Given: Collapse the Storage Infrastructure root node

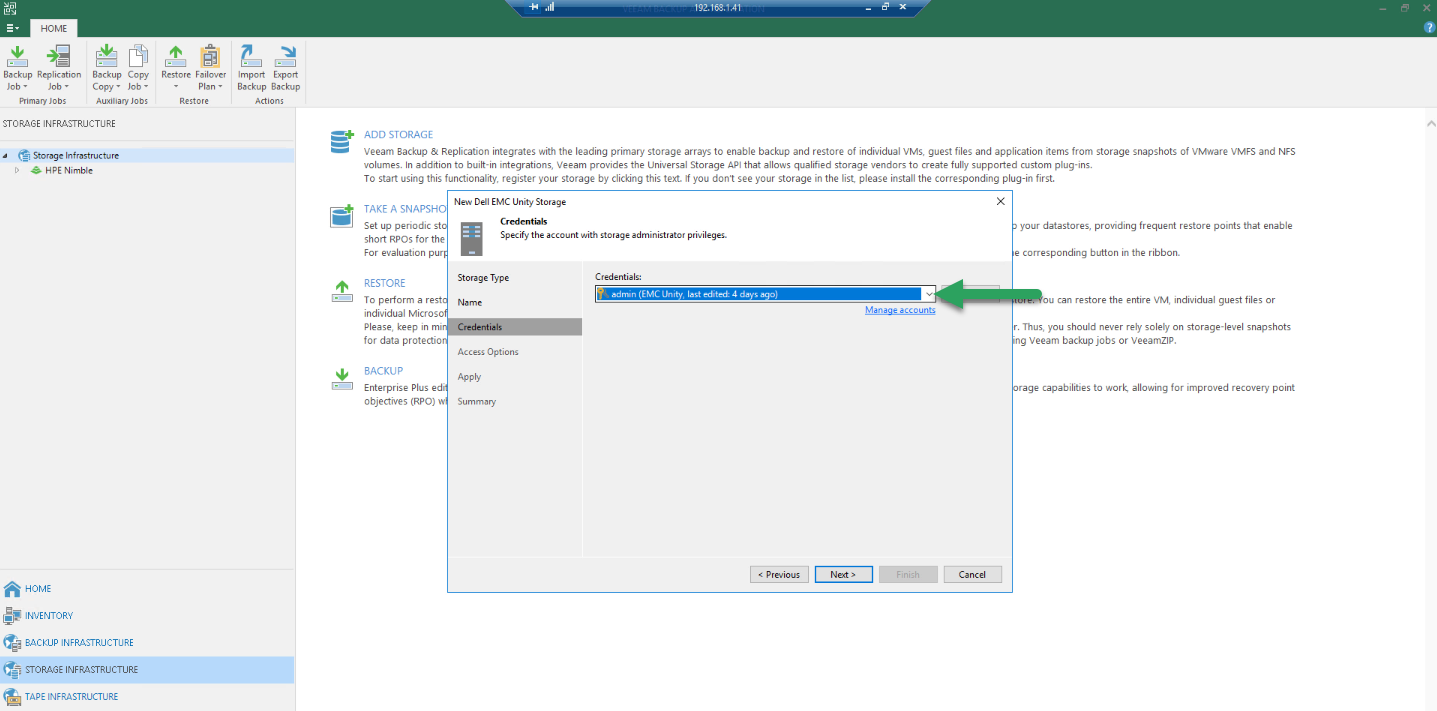Looking at the screenshot, I should (5, 155).
